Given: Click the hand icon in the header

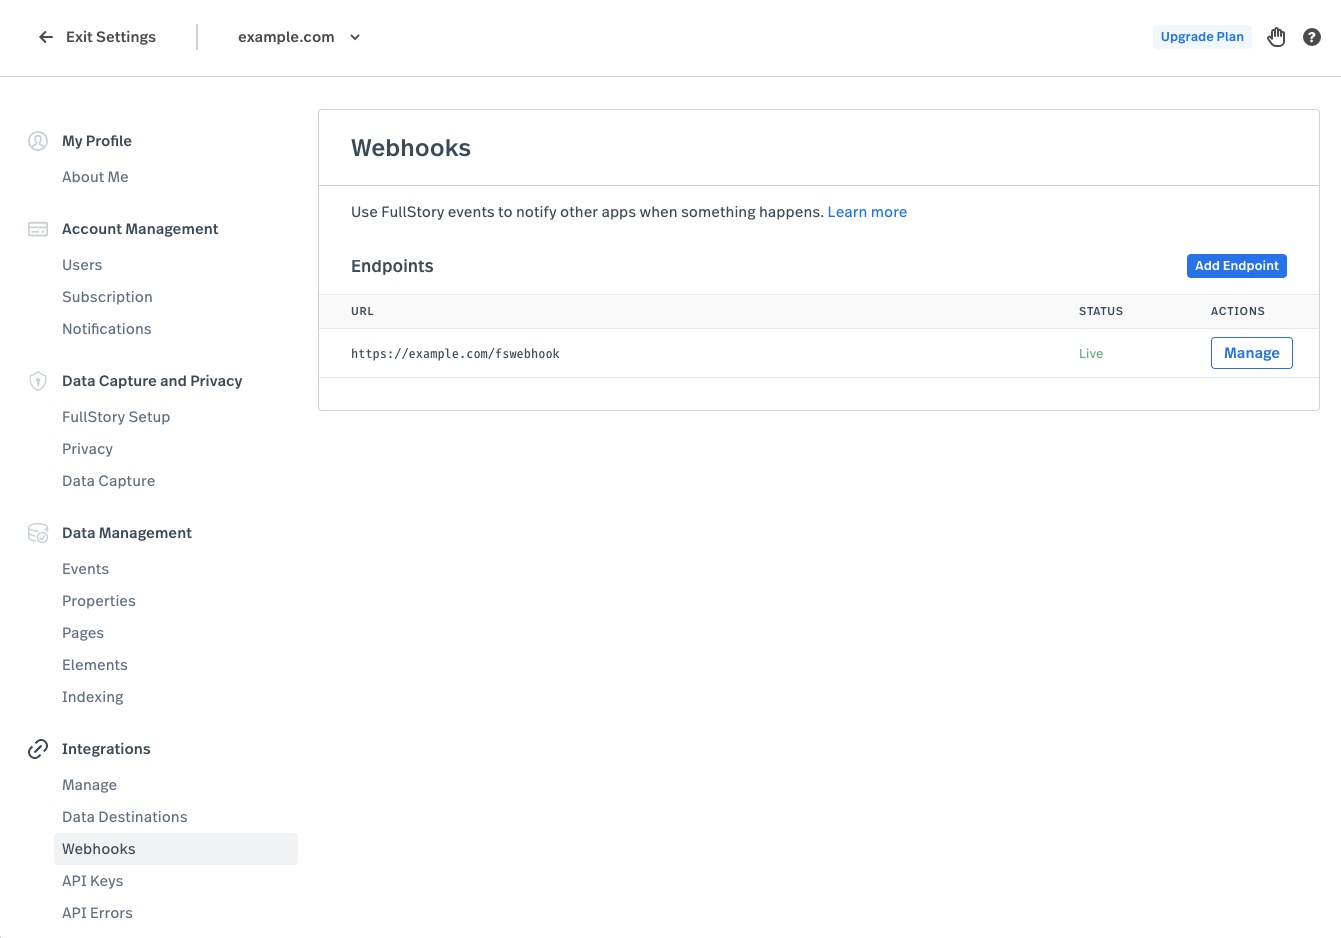Looking at the screenshot, I should (1276, 37).
